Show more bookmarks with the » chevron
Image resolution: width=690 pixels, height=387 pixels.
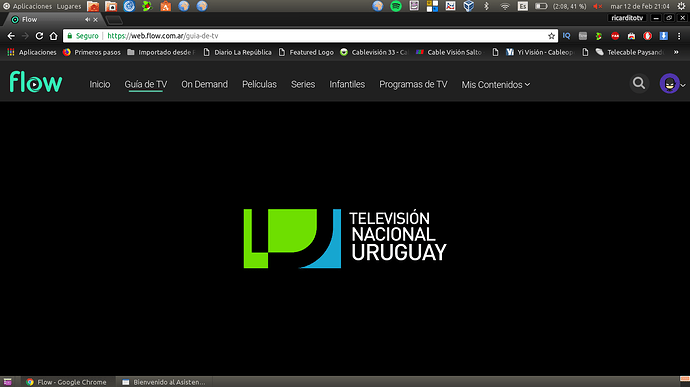click(x=676, y=52)
